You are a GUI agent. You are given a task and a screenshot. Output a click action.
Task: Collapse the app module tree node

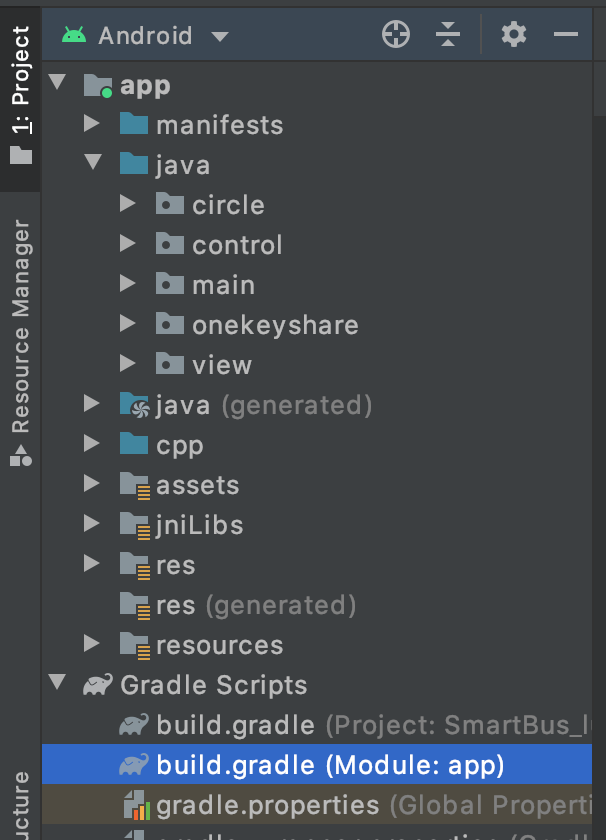56,85
